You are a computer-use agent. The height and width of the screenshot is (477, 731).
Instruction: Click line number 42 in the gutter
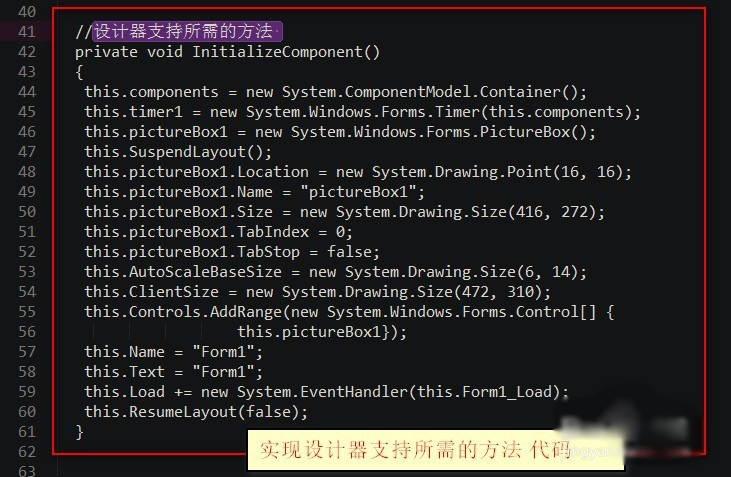pos(27,51)
